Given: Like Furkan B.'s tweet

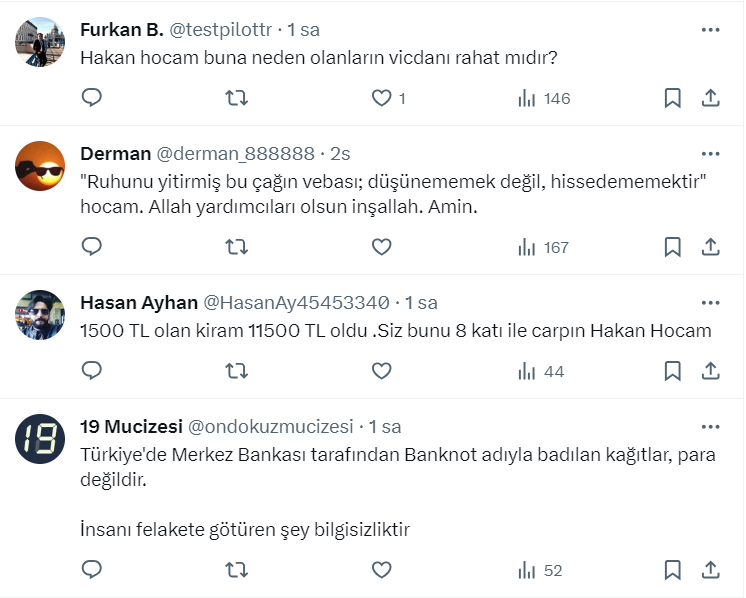Looking at the screenshot, I should click(x=381, y=98).
